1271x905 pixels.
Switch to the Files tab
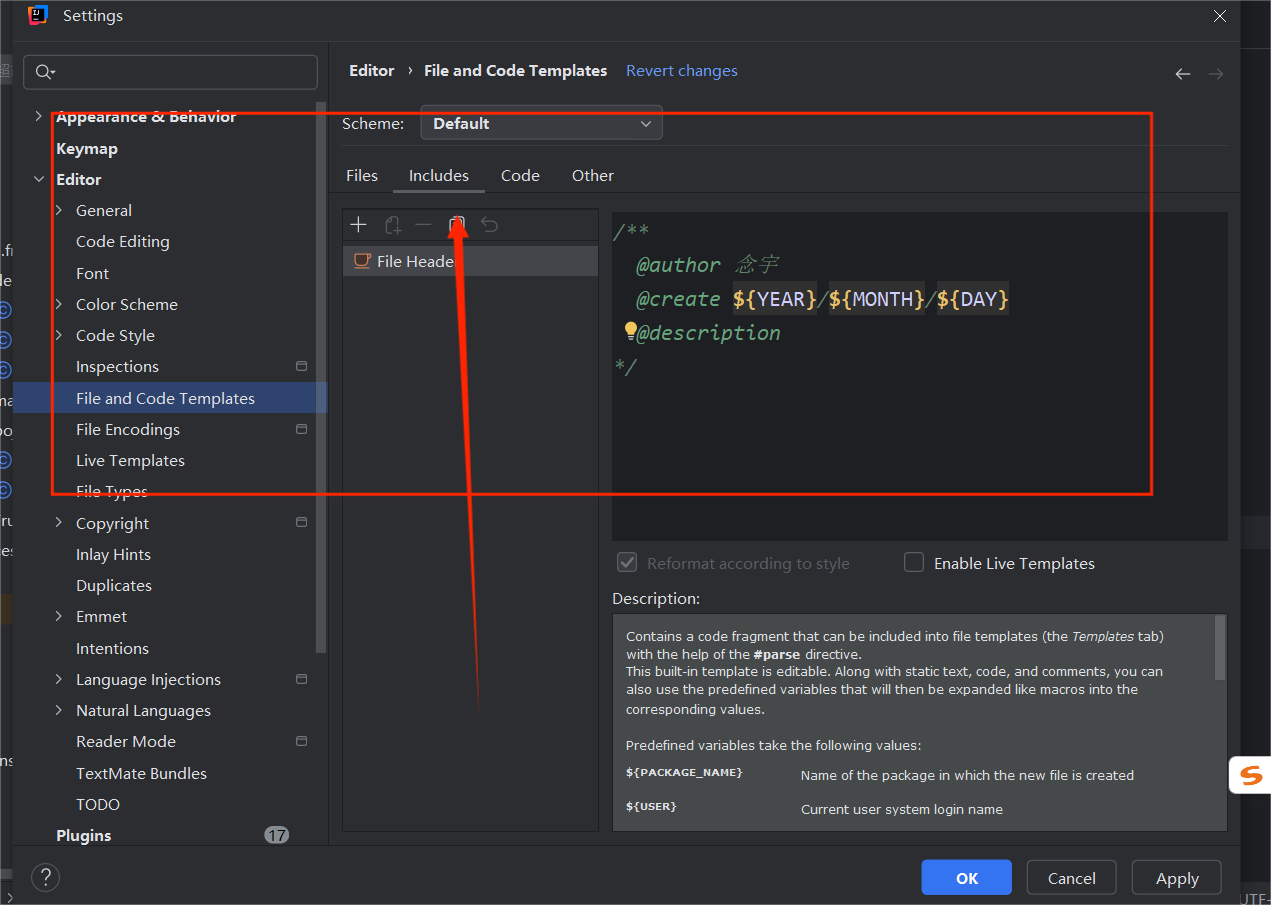(362, 176)
